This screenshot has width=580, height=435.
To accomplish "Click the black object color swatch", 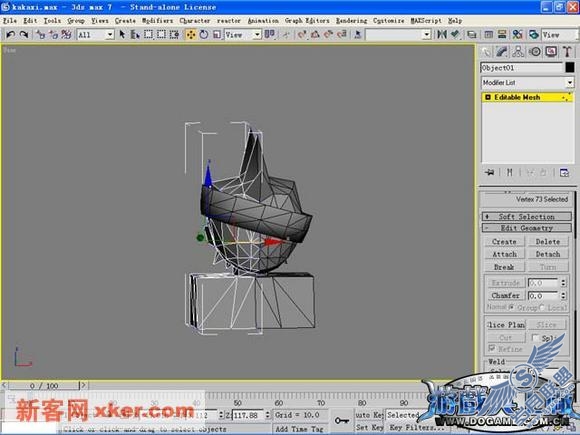I will coord(570,68).
